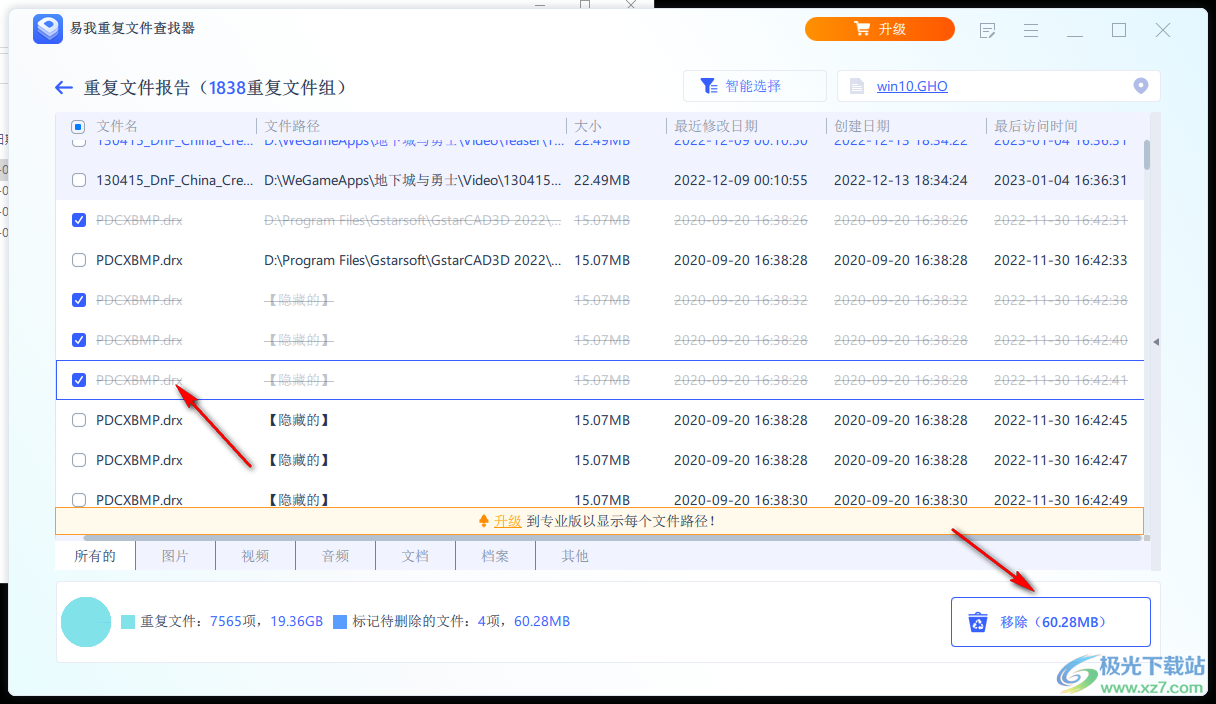Image resolution: width=1216 pixels, height=704 pixels.
Task: Toggle the select-all checkbox in header
Action: tap(79, 127)
